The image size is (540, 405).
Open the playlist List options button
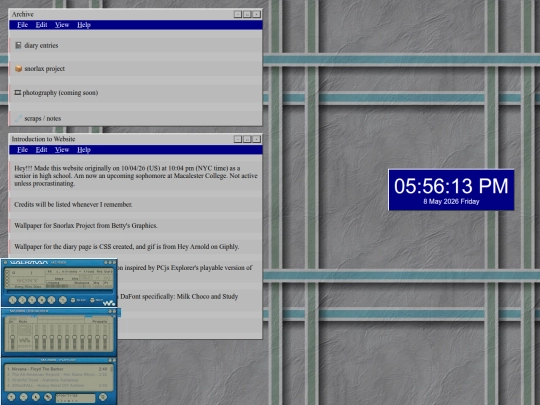point(103,397)
